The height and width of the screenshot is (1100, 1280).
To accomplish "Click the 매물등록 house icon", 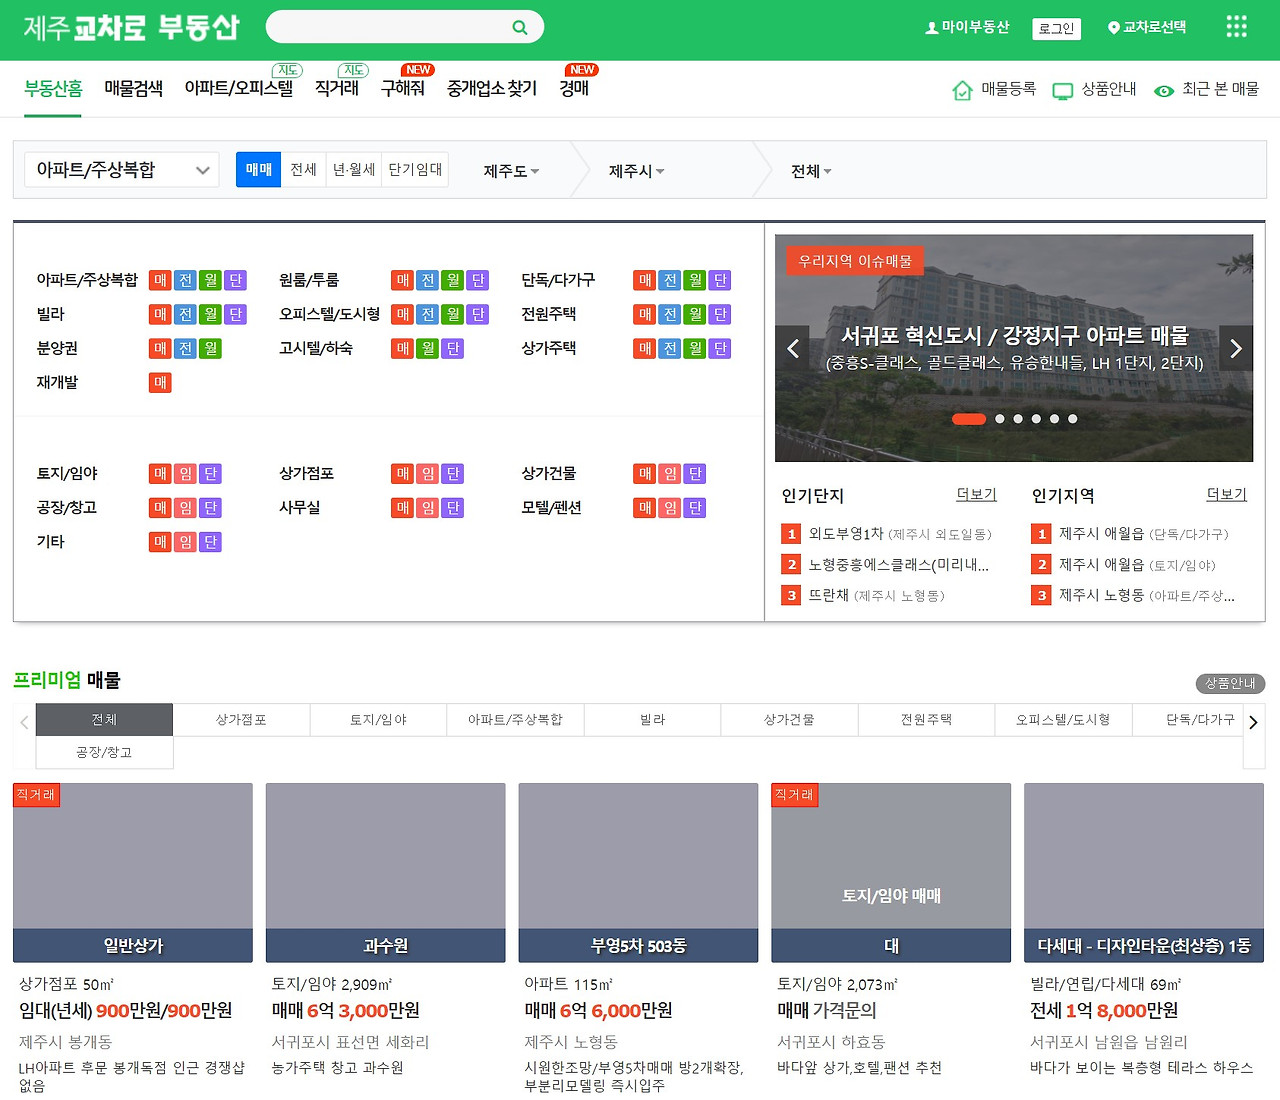I will [x=962, y=91].
